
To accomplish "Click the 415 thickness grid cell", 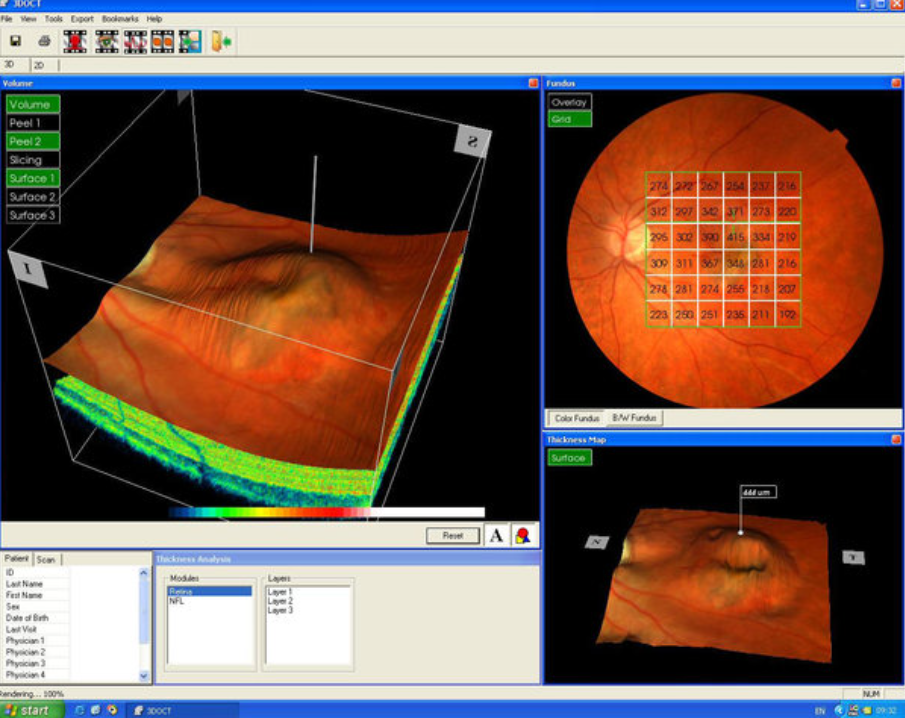I will pos(736,237).
